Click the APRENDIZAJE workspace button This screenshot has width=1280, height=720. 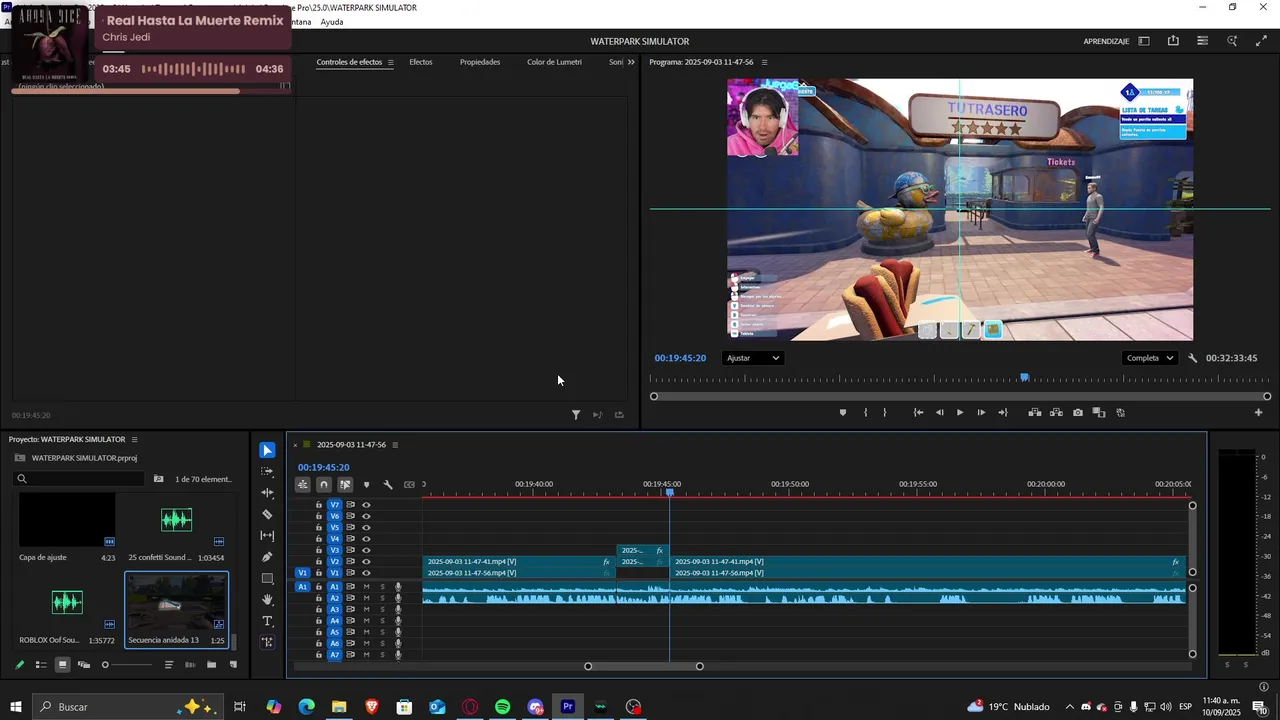tap(1106, 41)
